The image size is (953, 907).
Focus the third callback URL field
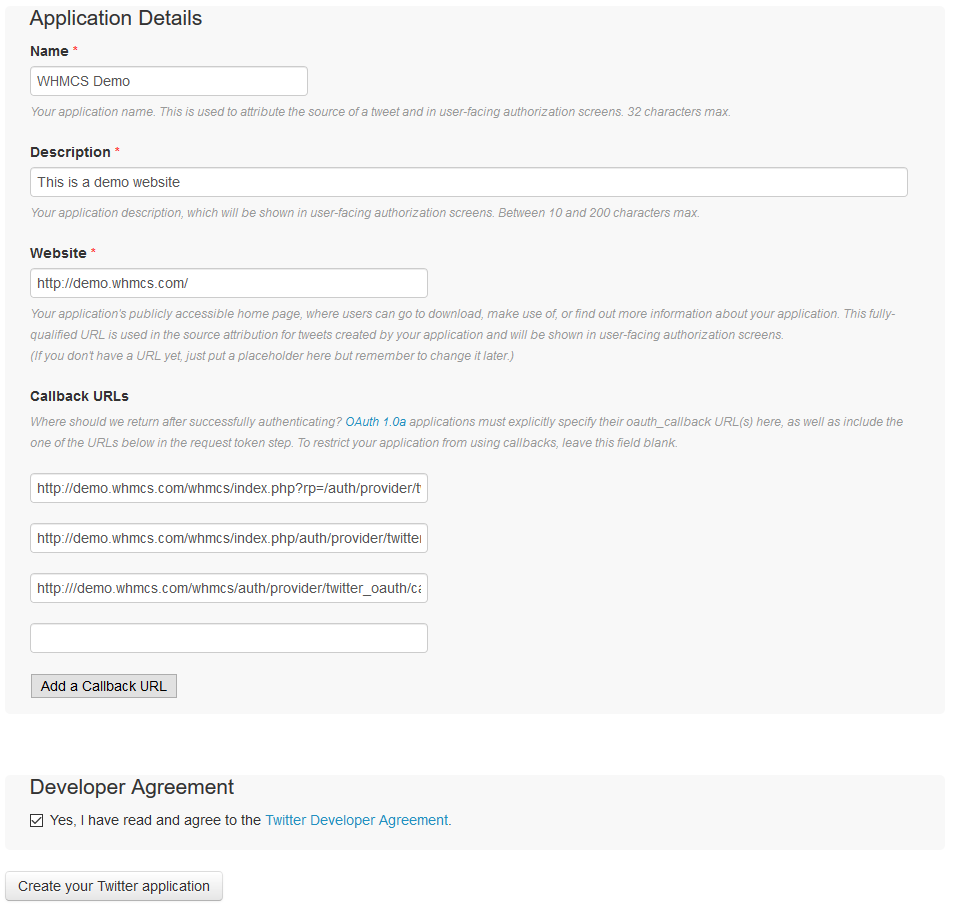tap(229, 588)
